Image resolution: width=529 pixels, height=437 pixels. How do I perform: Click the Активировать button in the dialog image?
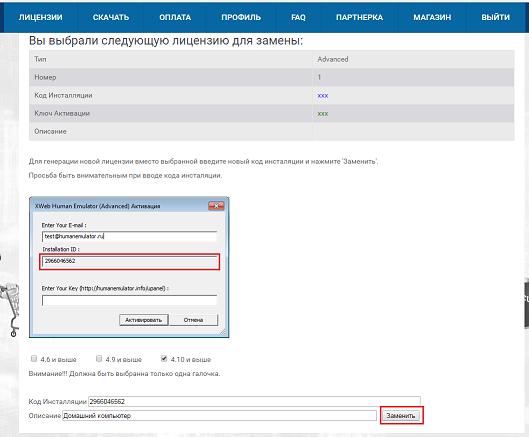click(x=143, y=320)
